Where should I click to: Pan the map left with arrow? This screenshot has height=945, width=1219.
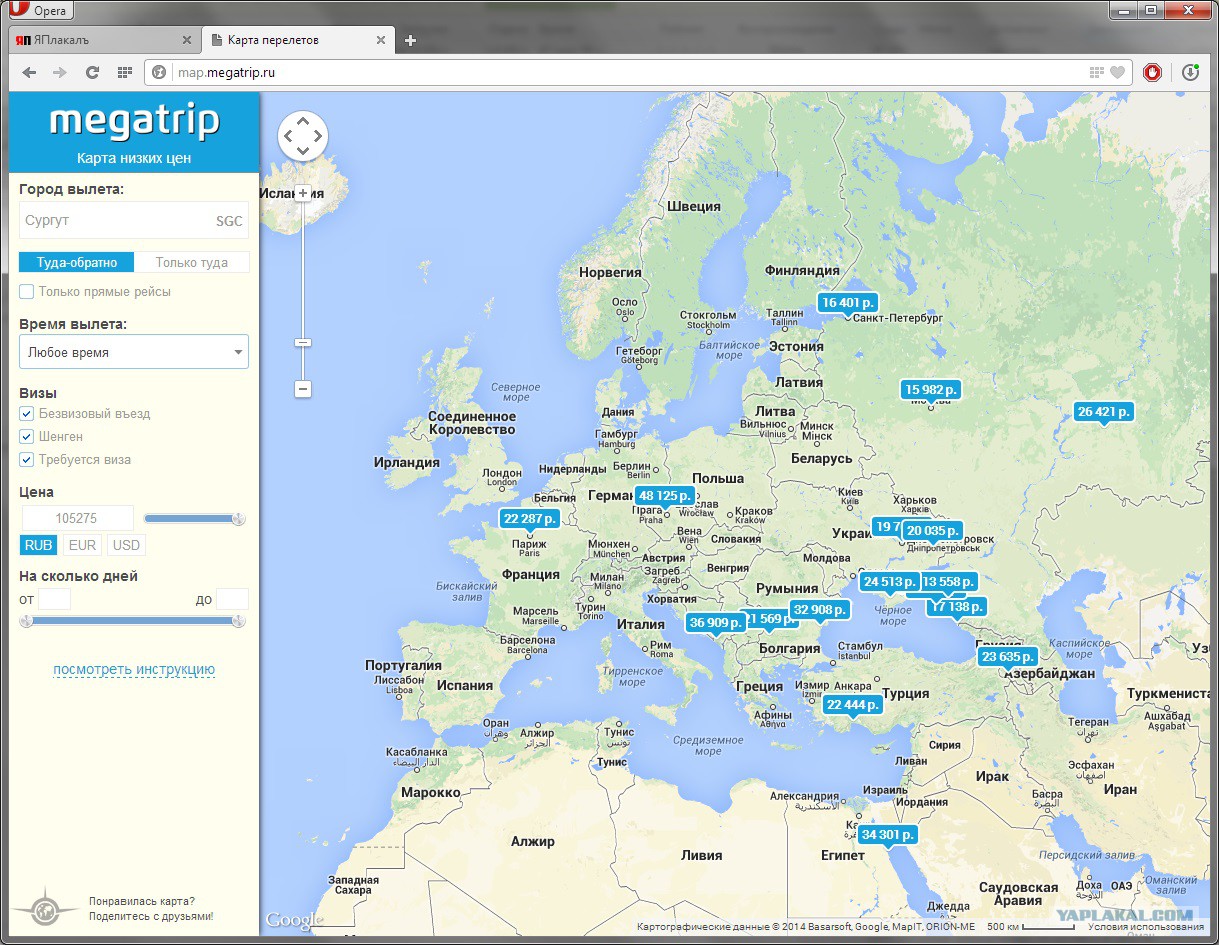(x=289, y=136)
